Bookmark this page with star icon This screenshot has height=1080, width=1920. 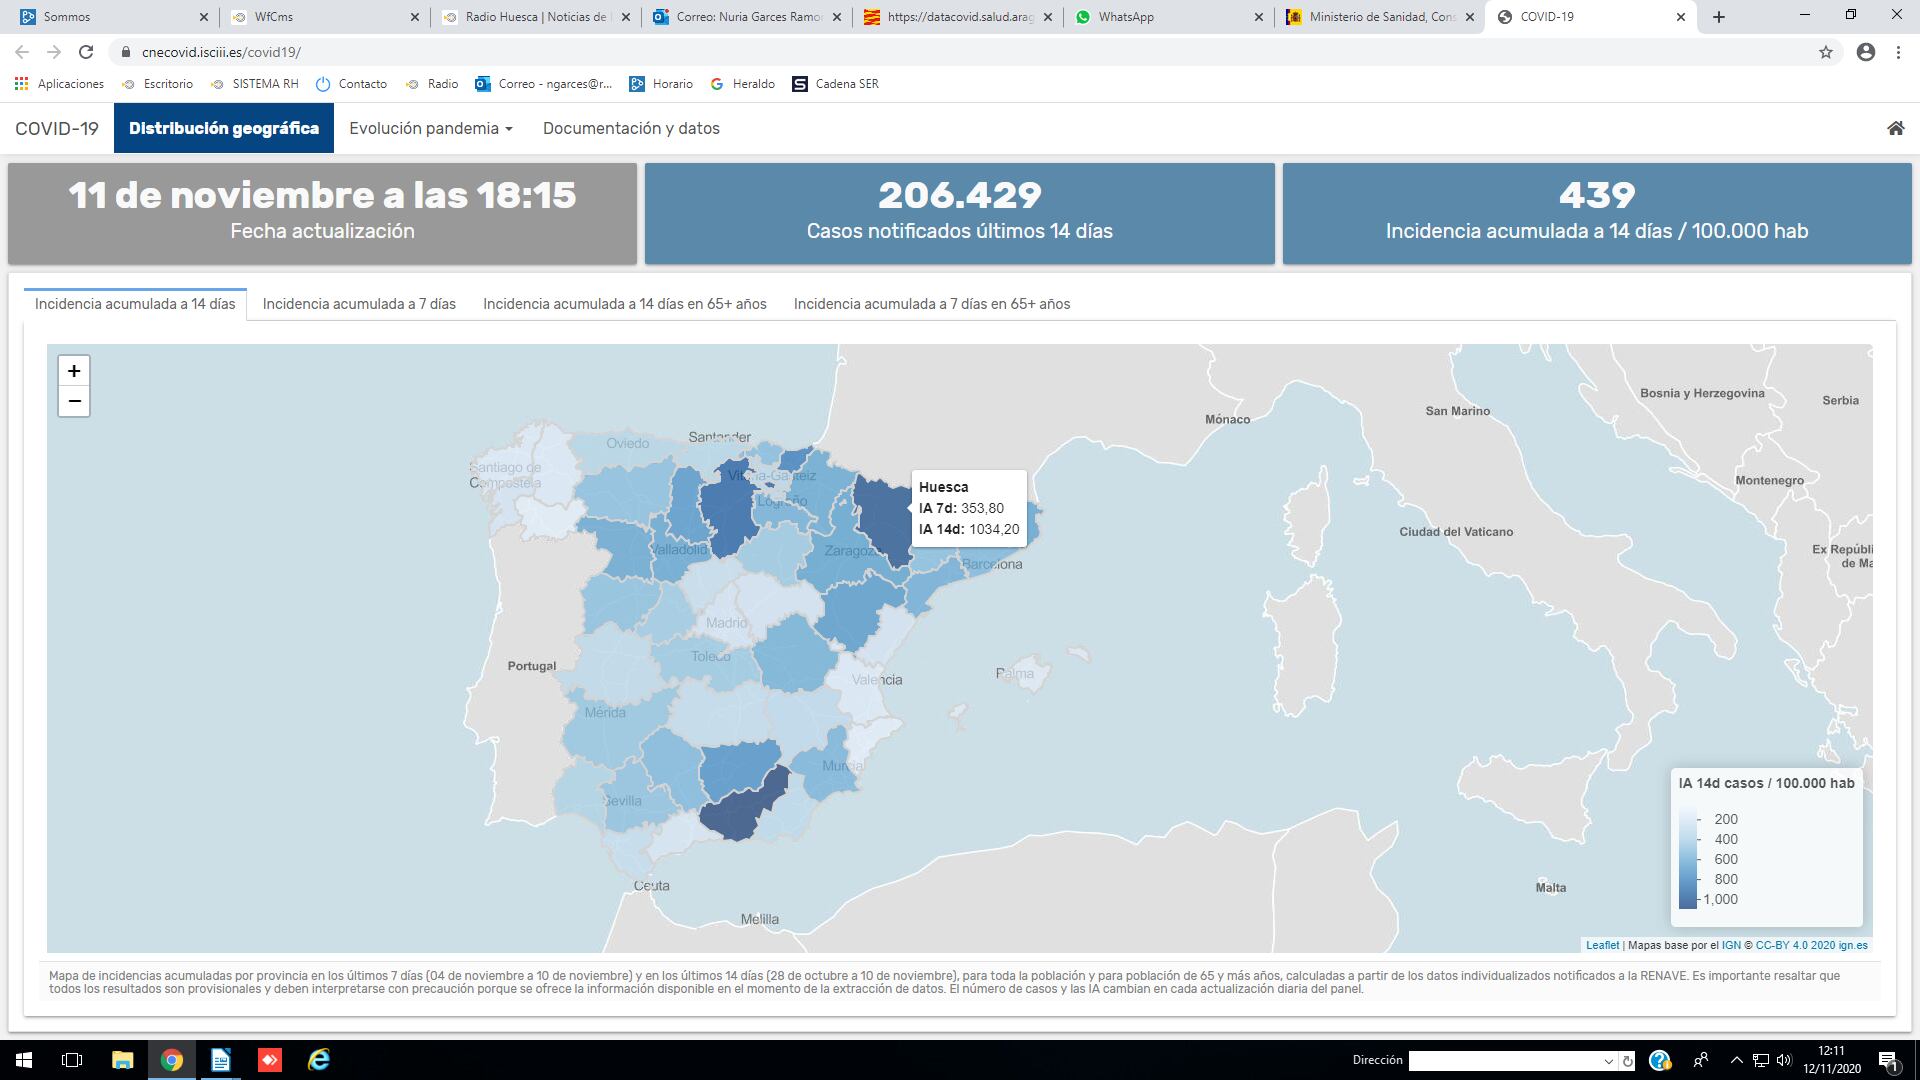pos(1826,52)
